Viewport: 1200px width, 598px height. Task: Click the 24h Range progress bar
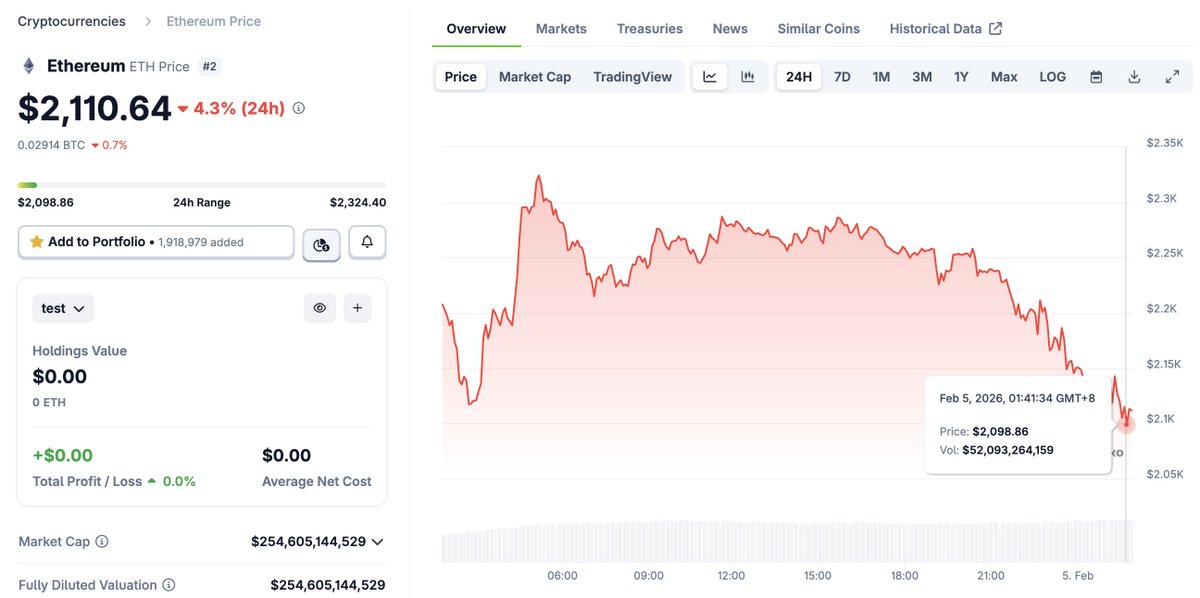202,185
